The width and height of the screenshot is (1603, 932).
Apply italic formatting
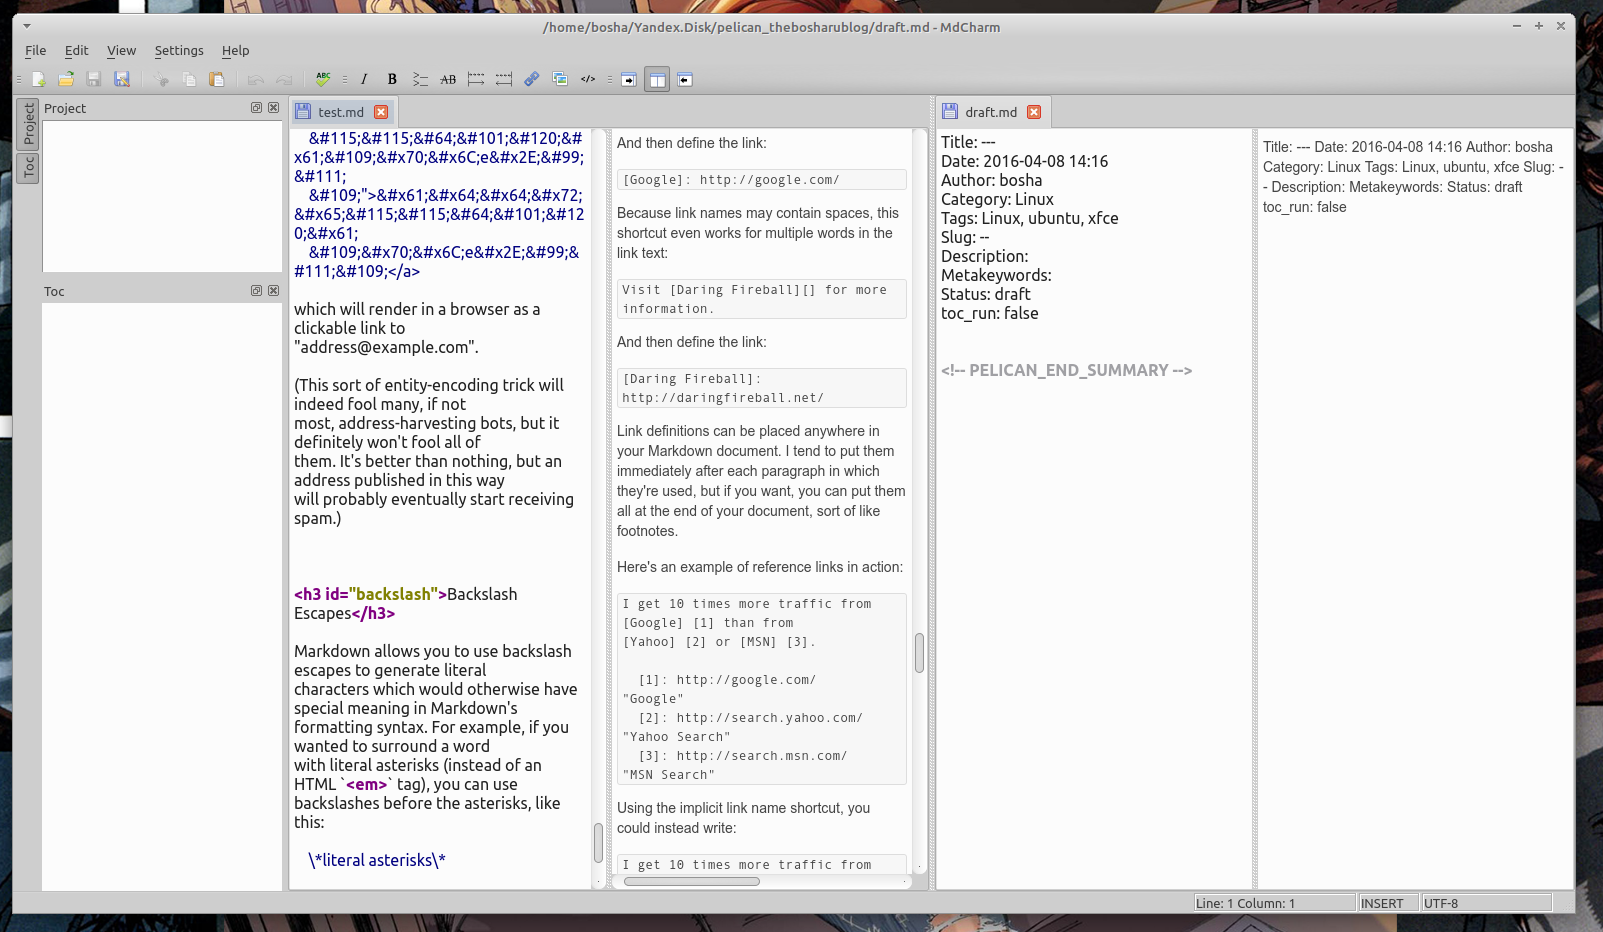coord(364,79)
